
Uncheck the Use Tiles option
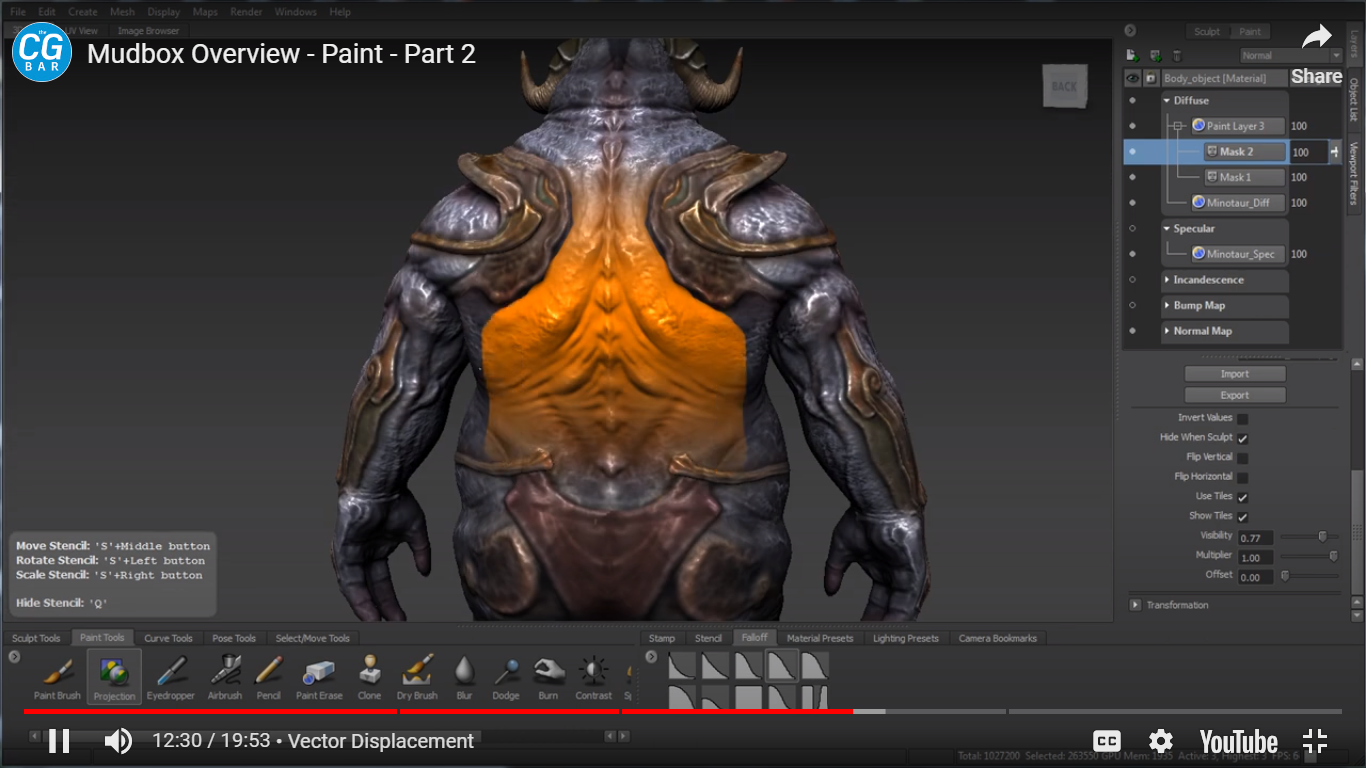pos(1242,497)
